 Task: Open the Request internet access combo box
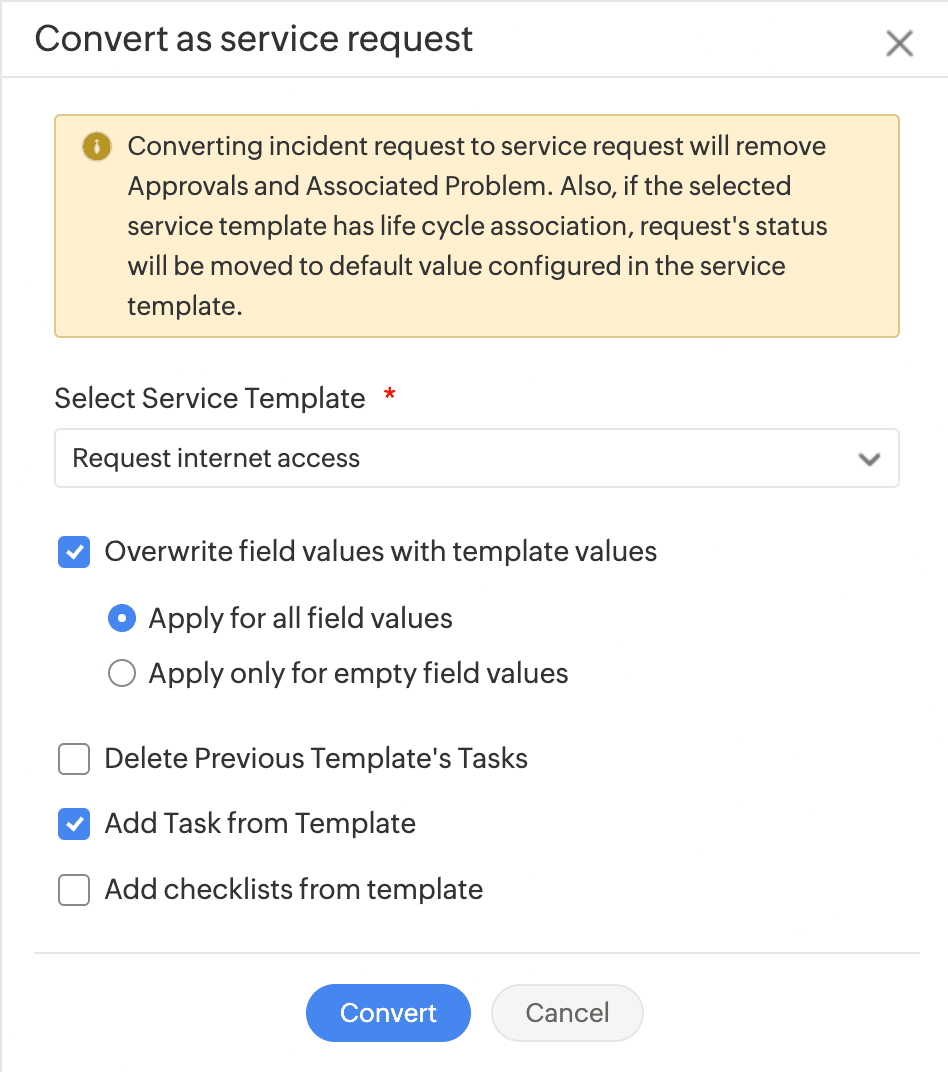click(x=460, y=459)
